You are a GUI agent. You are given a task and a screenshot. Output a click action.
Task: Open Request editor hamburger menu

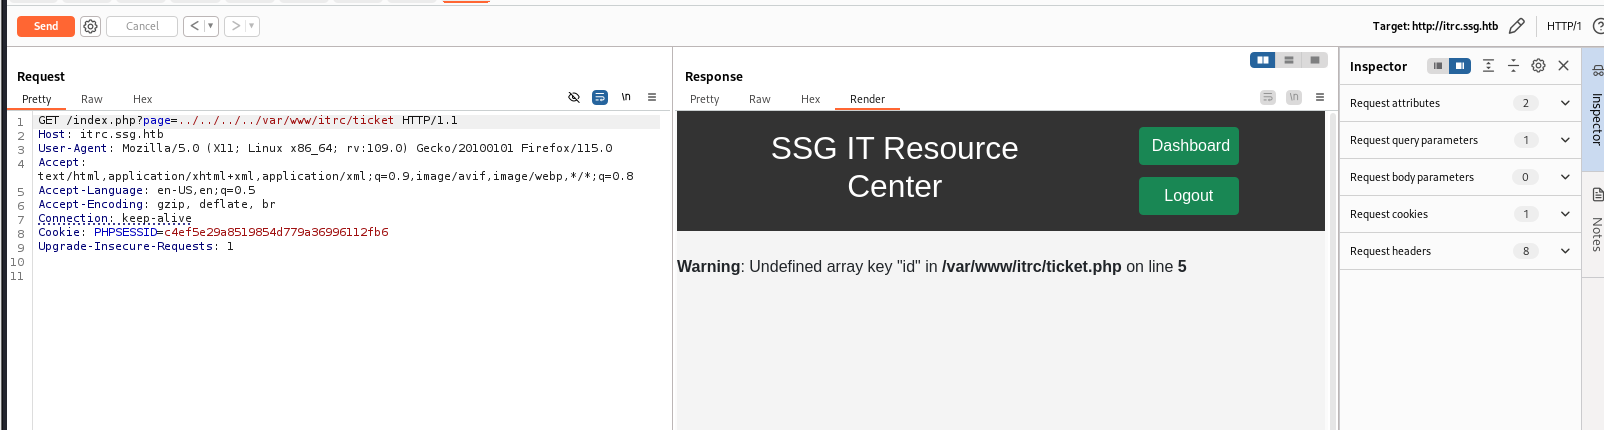point(652,97)
